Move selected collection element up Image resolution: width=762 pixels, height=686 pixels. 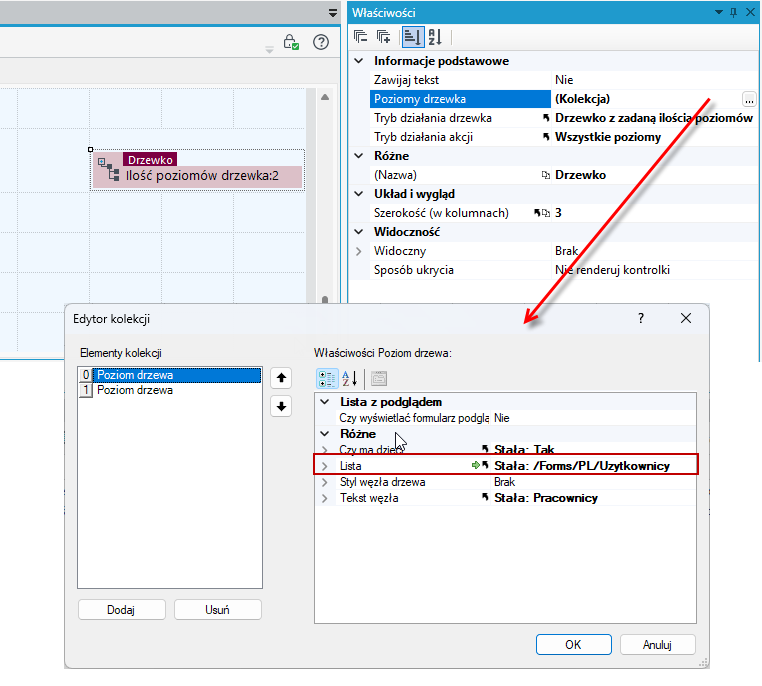point(281,378)
